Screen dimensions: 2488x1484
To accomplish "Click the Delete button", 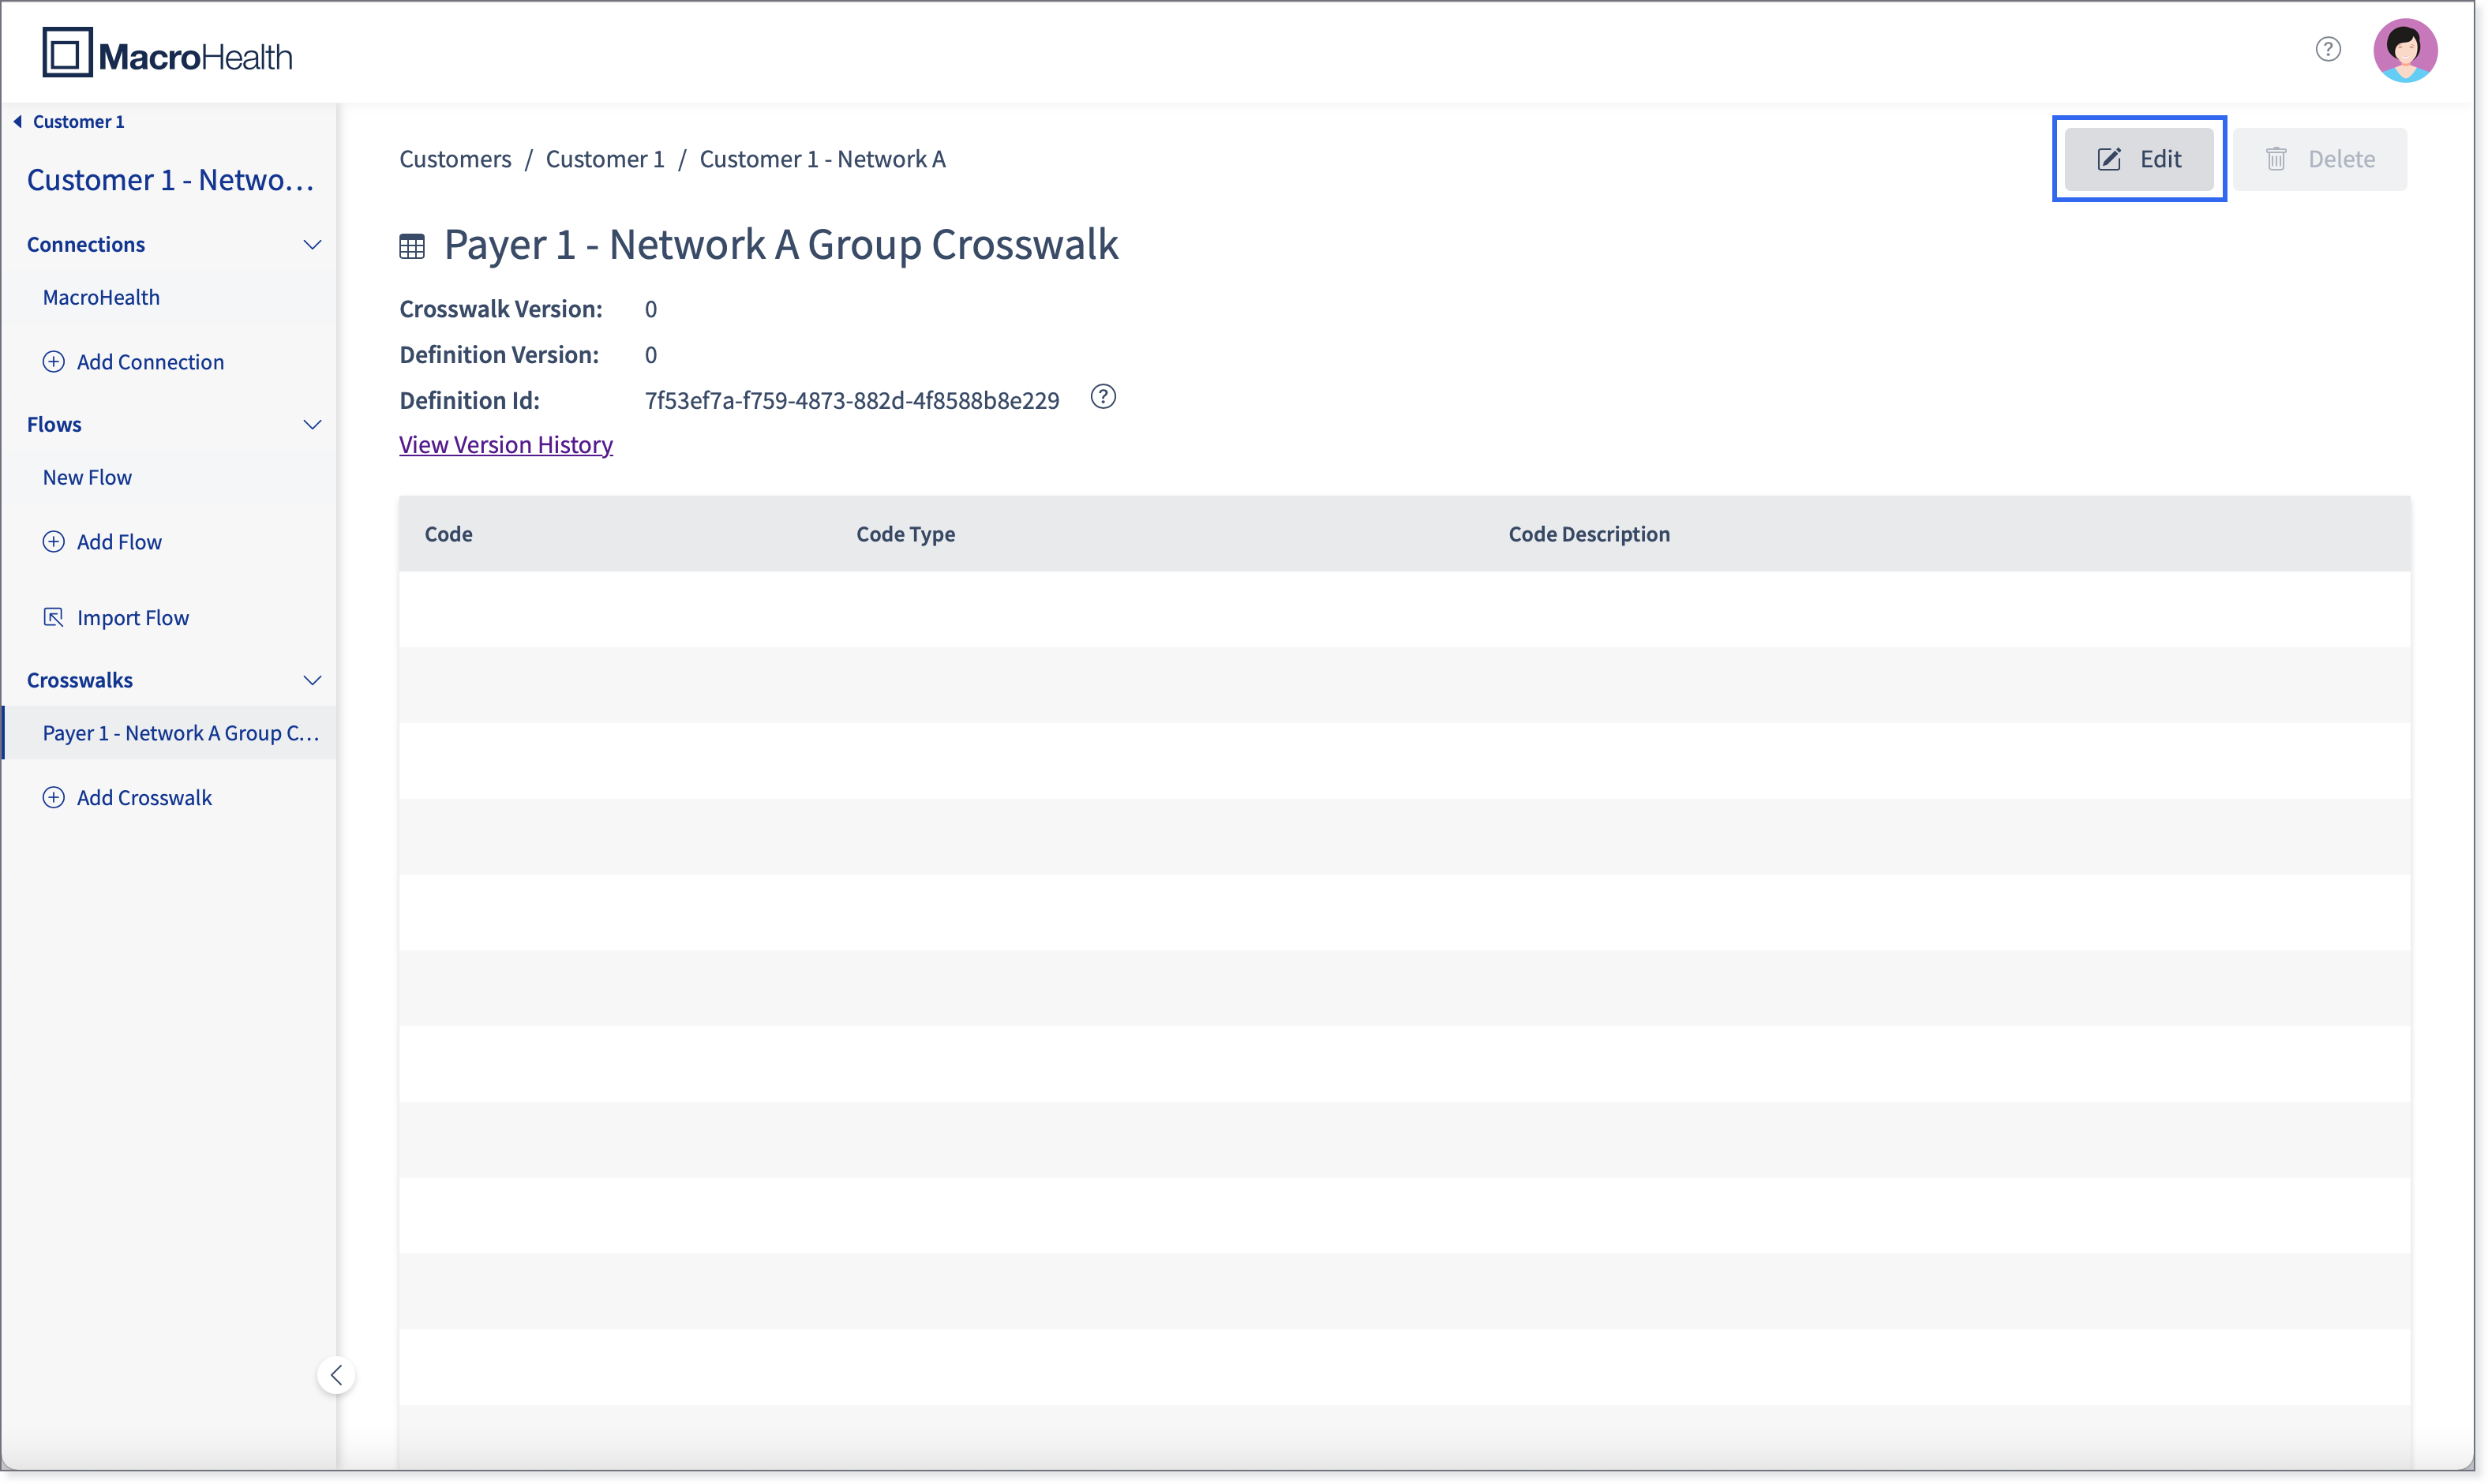I will coord(2320,159).
